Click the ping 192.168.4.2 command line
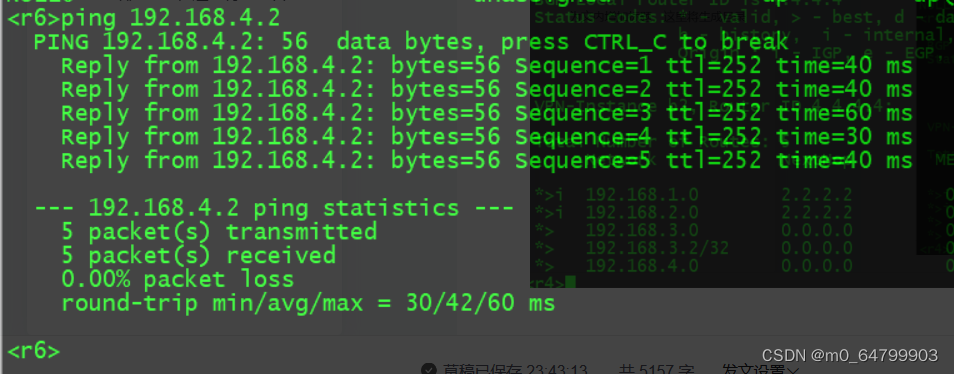Screen dimensions: 954x374 [x=144, y=19]
